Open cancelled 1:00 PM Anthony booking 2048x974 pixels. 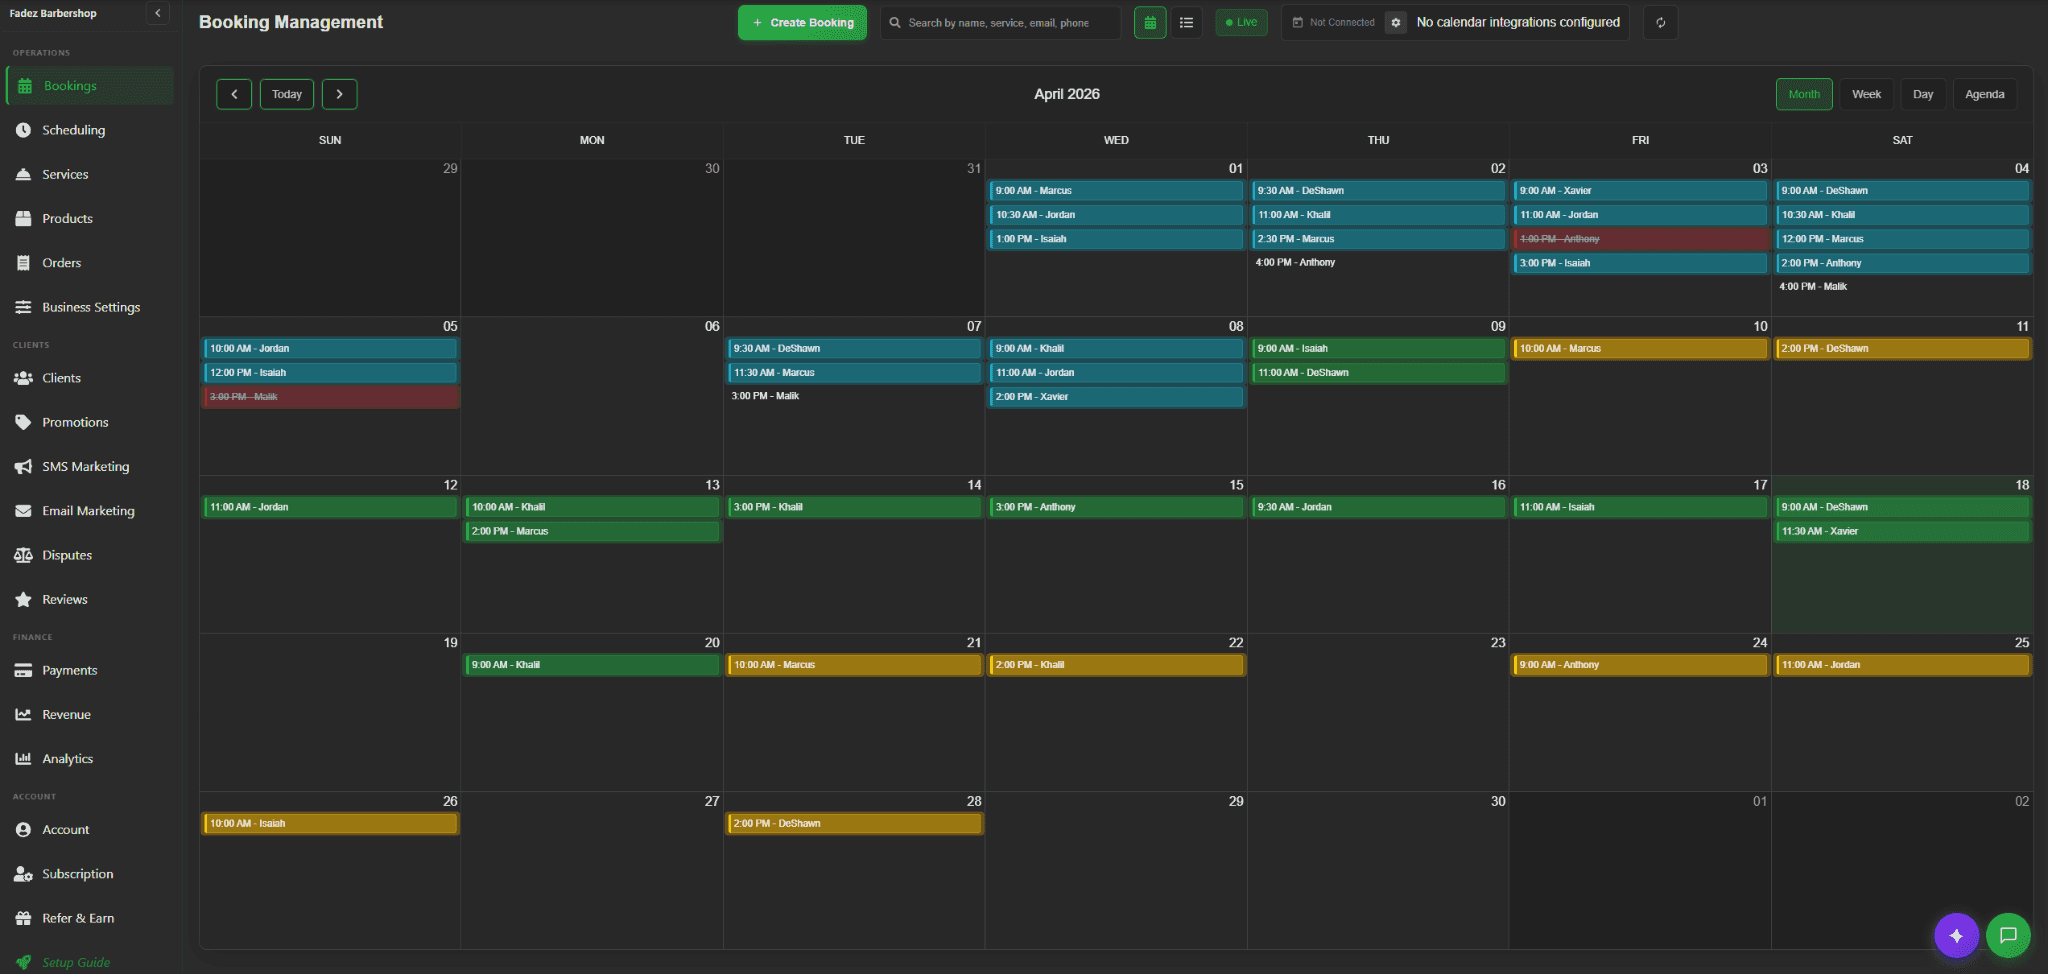(x=1640, y=239)
